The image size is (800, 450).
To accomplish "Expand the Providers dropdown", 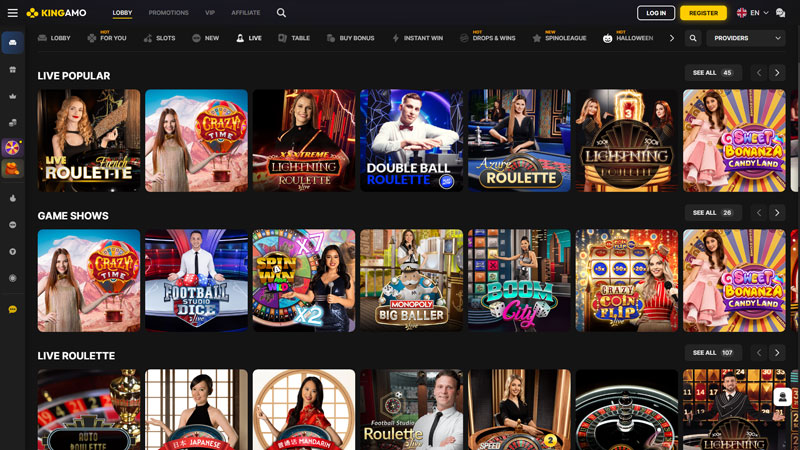I will click(746, 38).
